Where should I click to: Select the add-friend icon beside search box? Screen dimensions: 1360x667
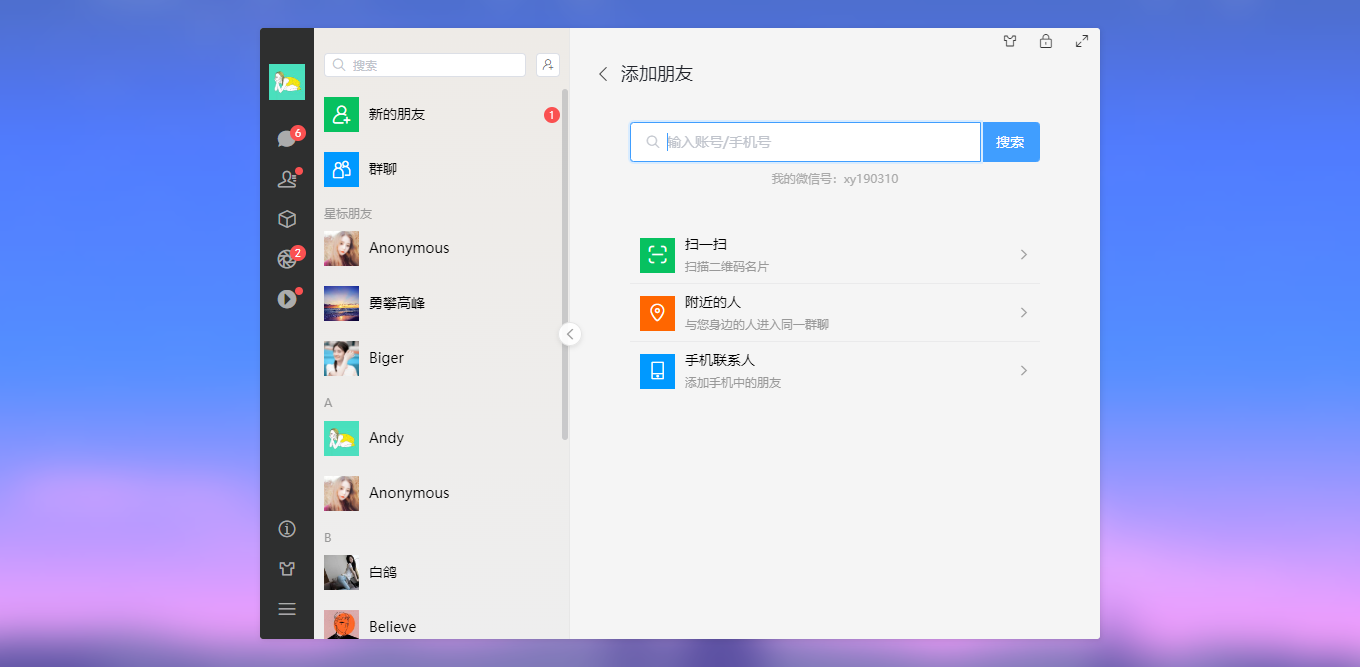click(x=547, y=64)
